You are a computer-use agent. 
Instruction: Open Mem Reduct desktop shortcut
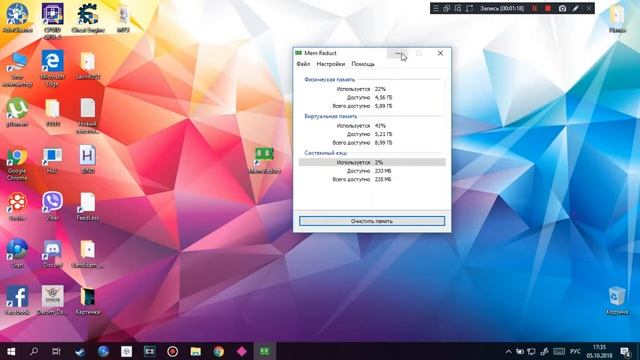[264, 161]
